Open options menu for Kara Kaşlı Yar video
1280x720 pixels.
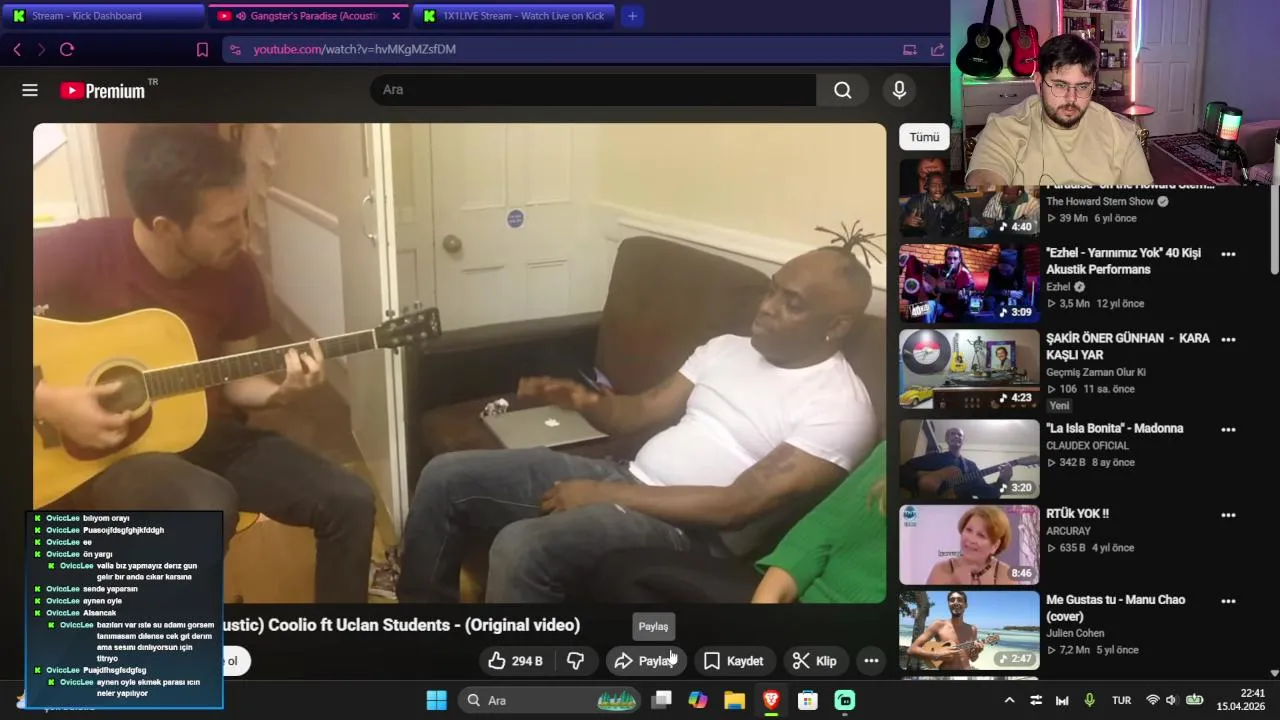(x=1228, y=339)
